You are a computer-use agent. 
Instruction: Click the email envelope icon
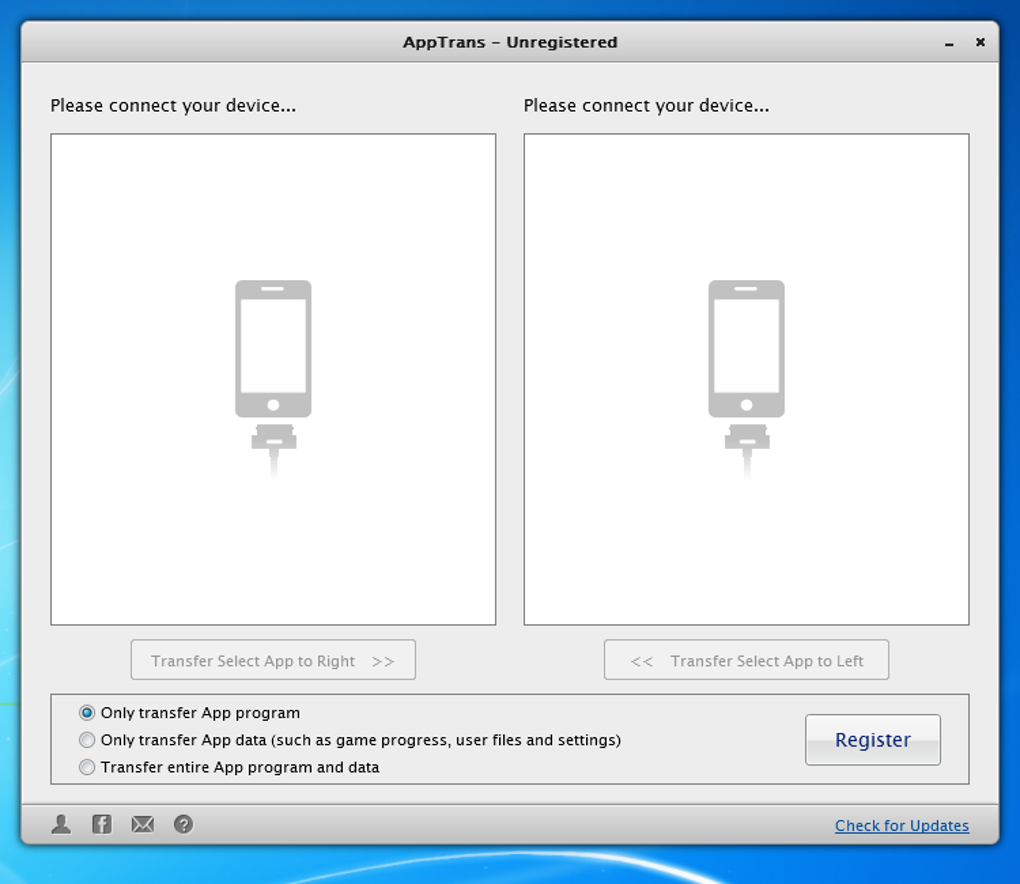pos(142,825)
